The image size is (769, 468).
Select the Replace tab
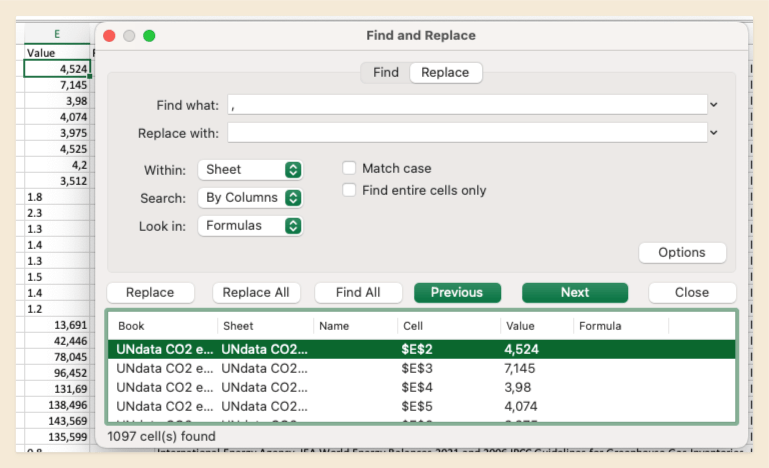coord(445,72)
